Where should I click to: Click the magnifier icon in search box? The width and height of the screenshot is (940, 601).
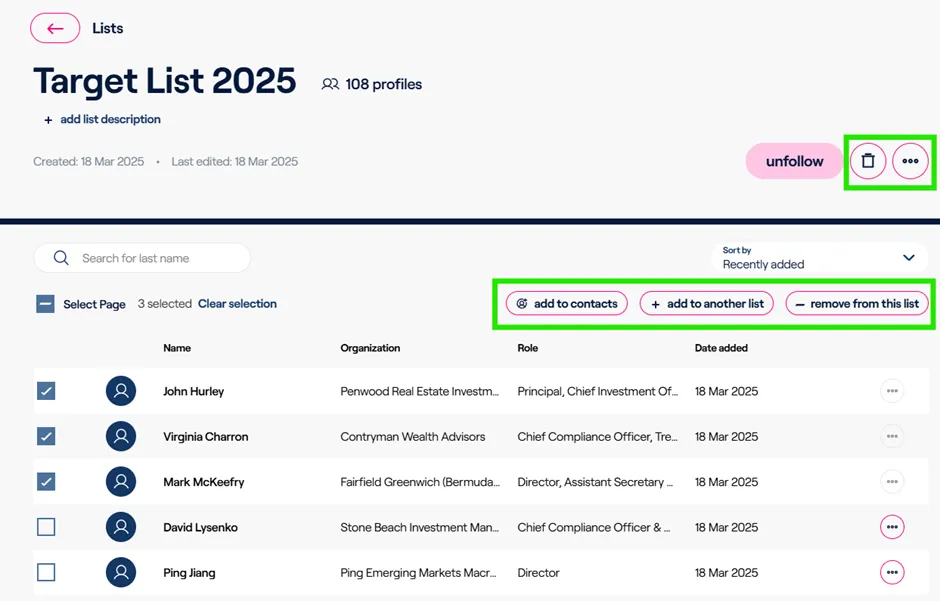(x=61, y=258)
